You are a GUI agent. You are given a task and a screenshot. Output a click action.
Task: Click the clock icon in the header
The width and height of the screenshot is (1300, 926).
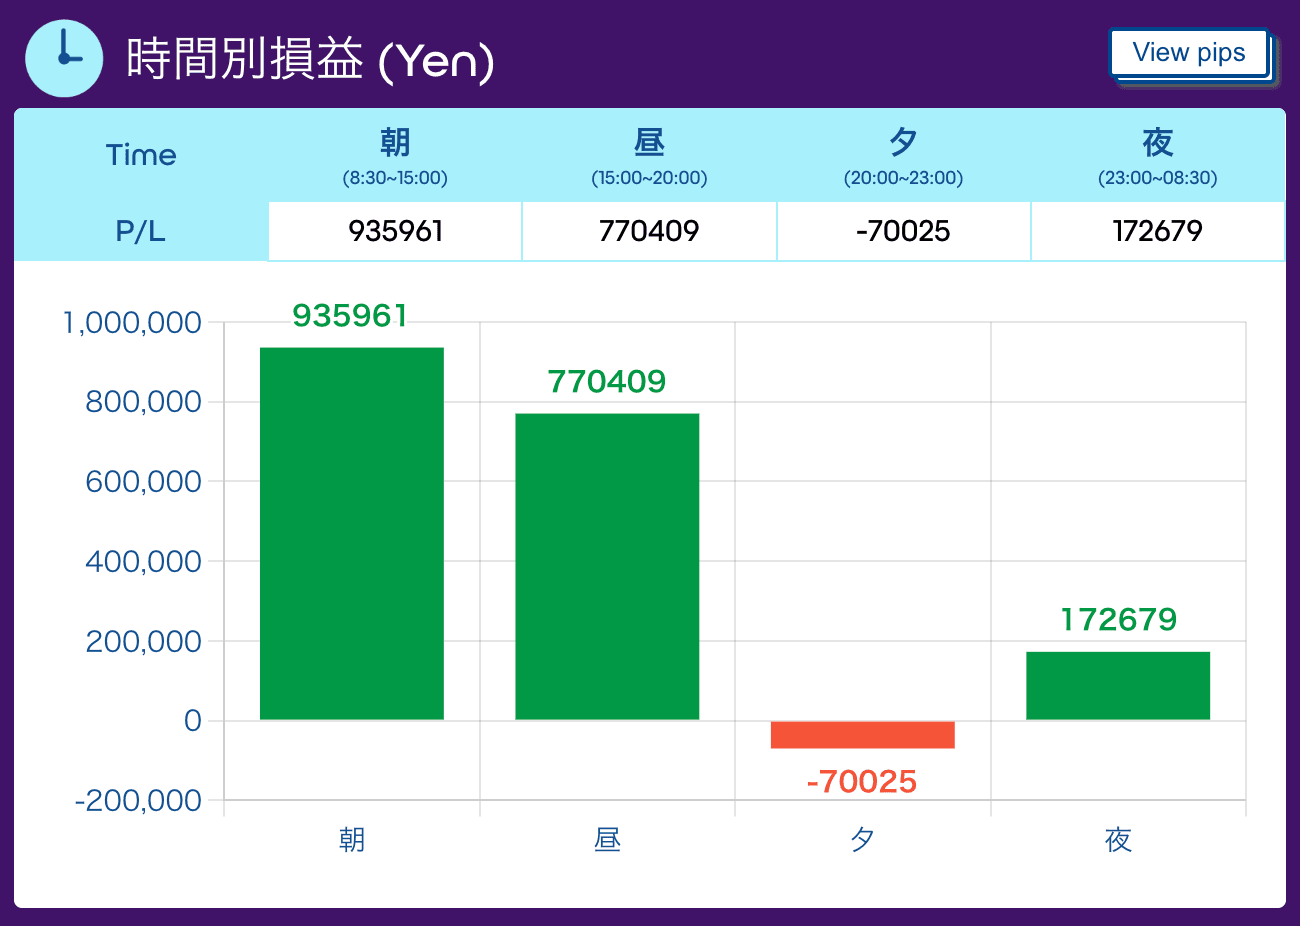[x=64, y=58]
